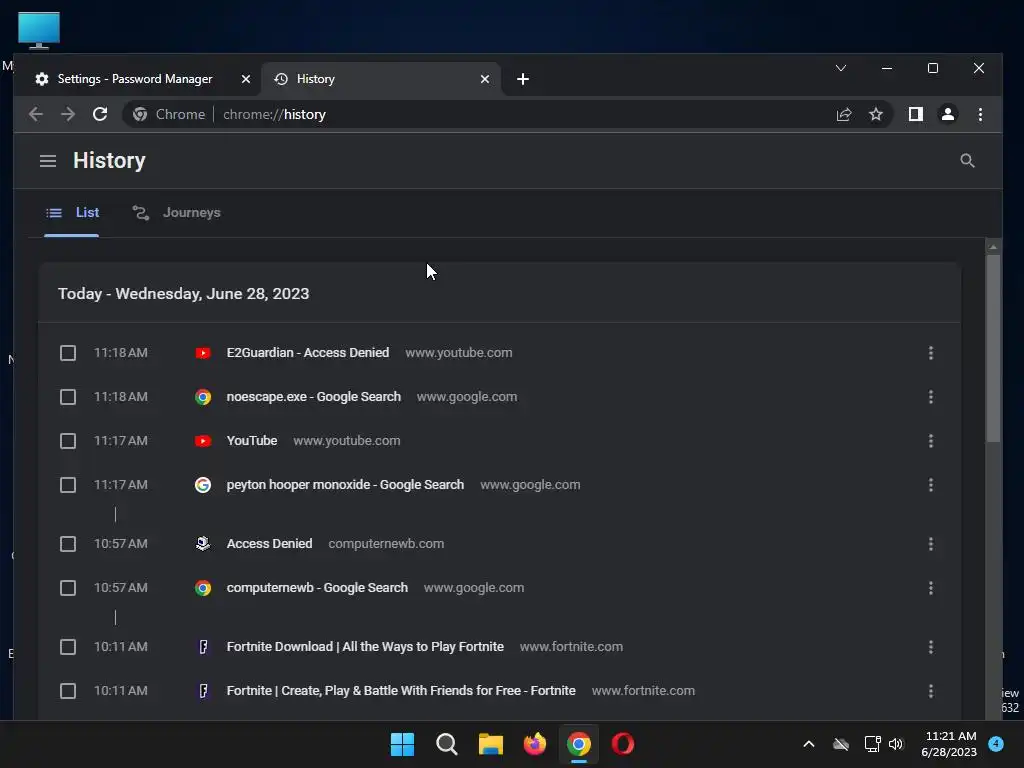
Task: Open the Windows Start menu
Action: [402, 744]
